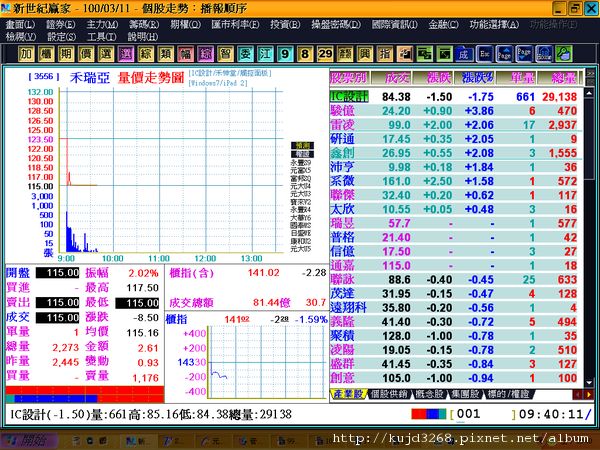Click the 價 toolbar button
The image size is (600, 450).
coord(86,54)
